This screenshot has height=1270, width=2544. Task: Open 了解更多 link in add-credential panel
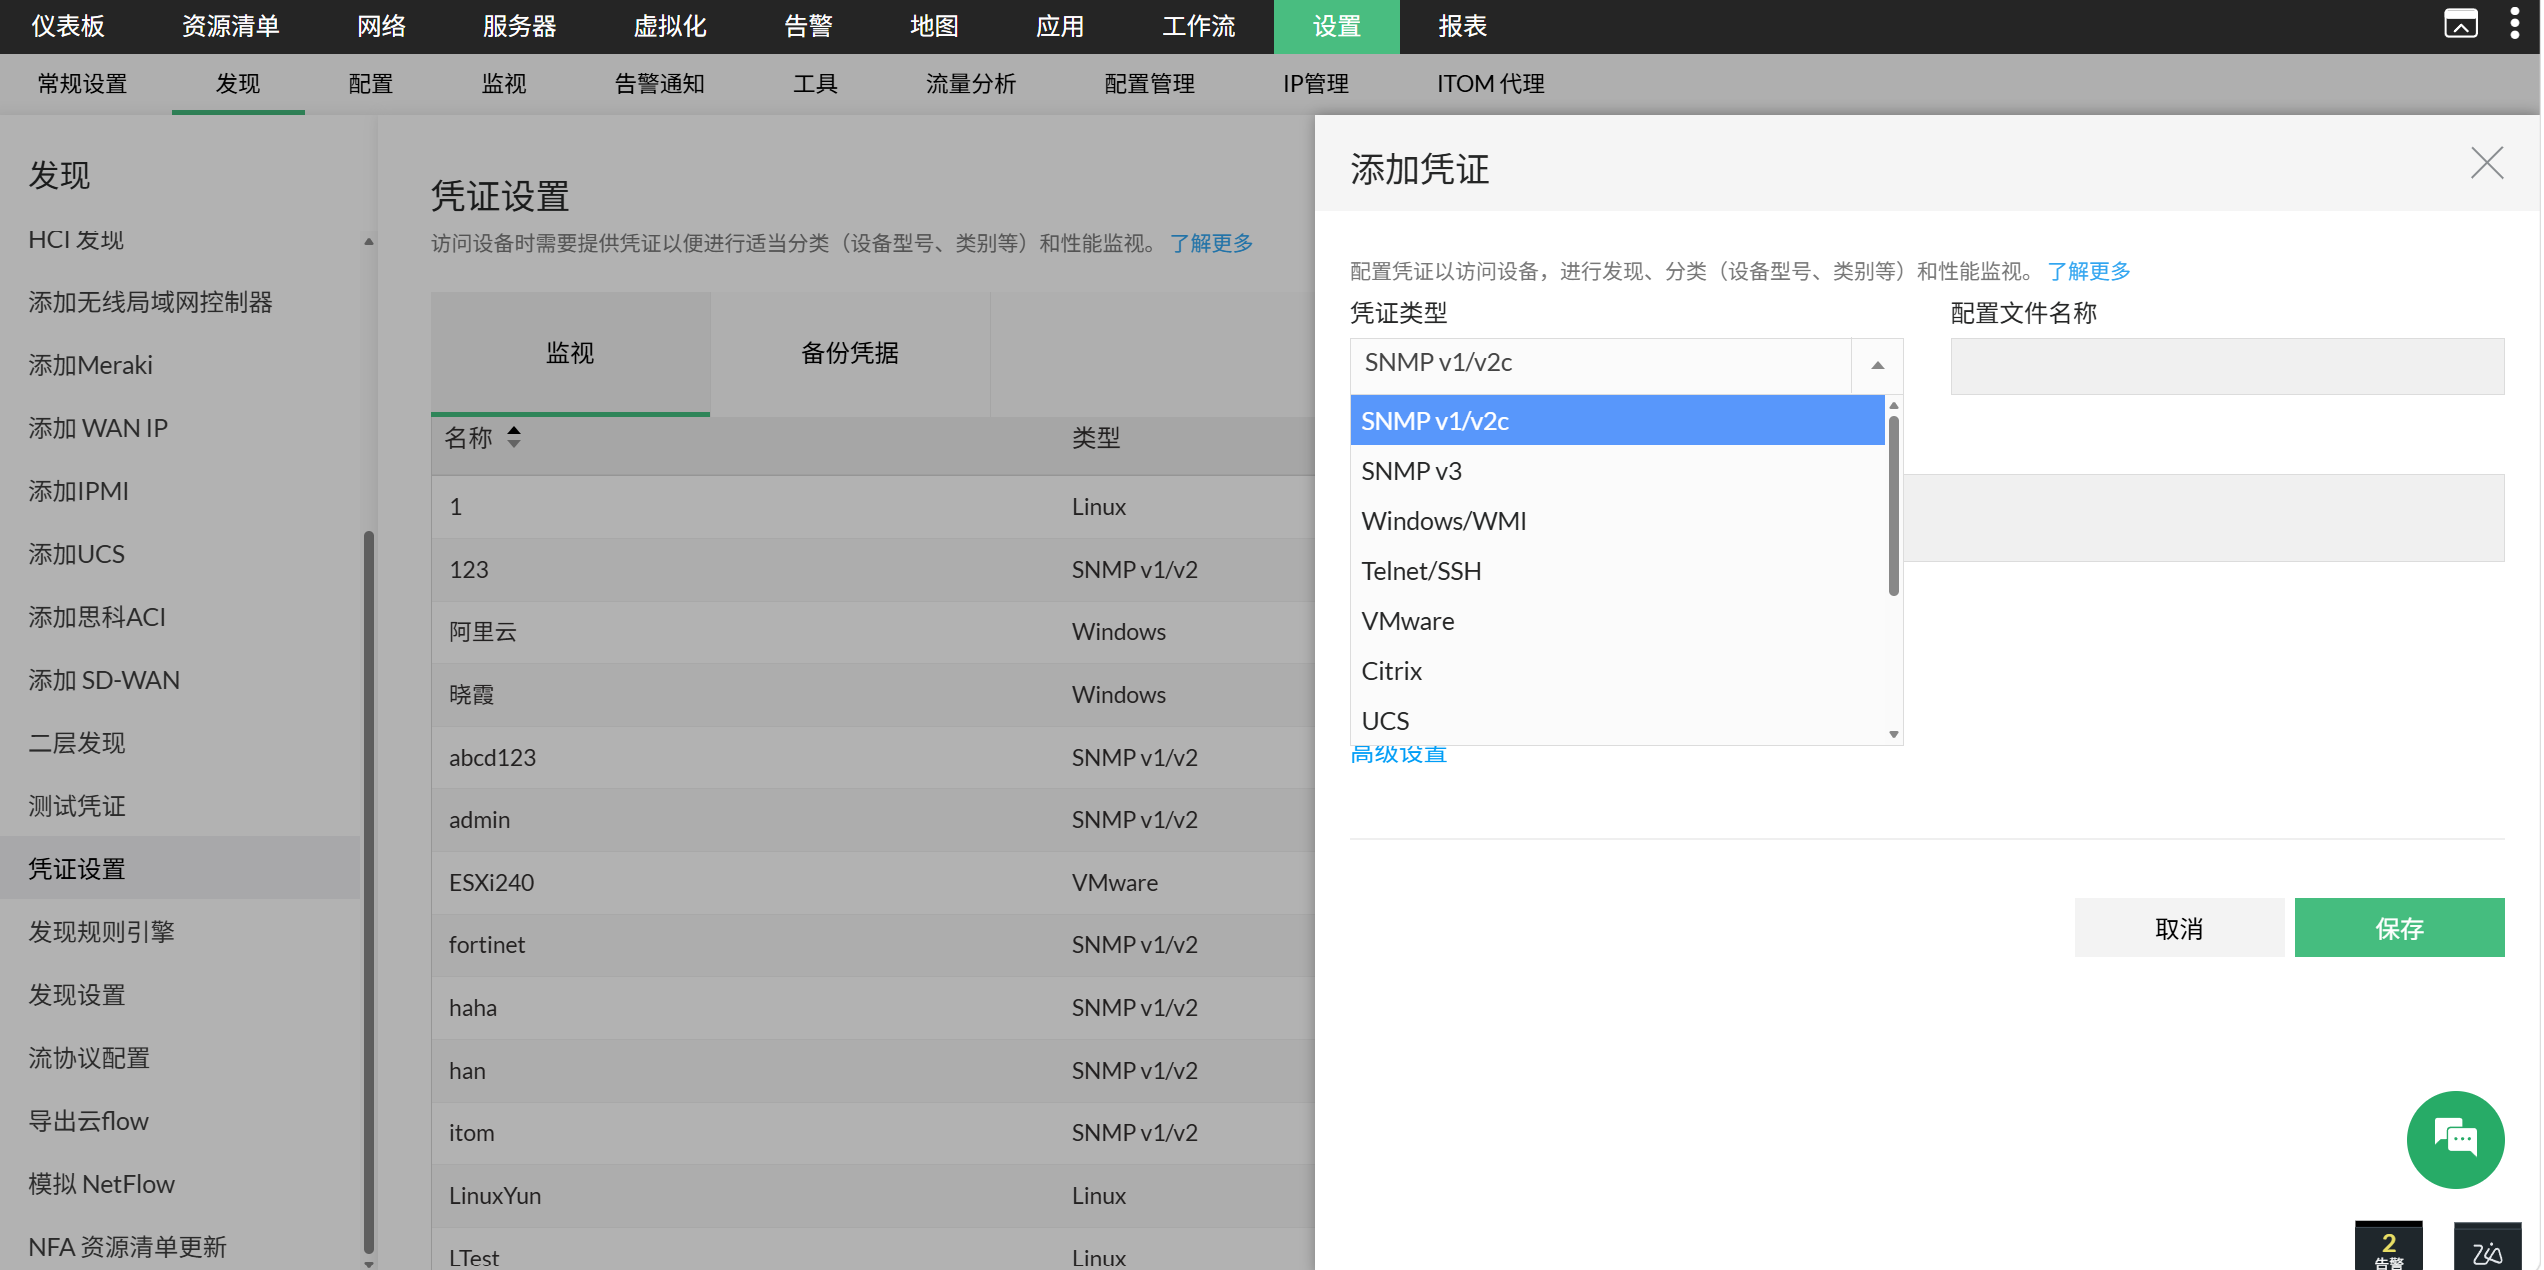tap(2088, 271)
